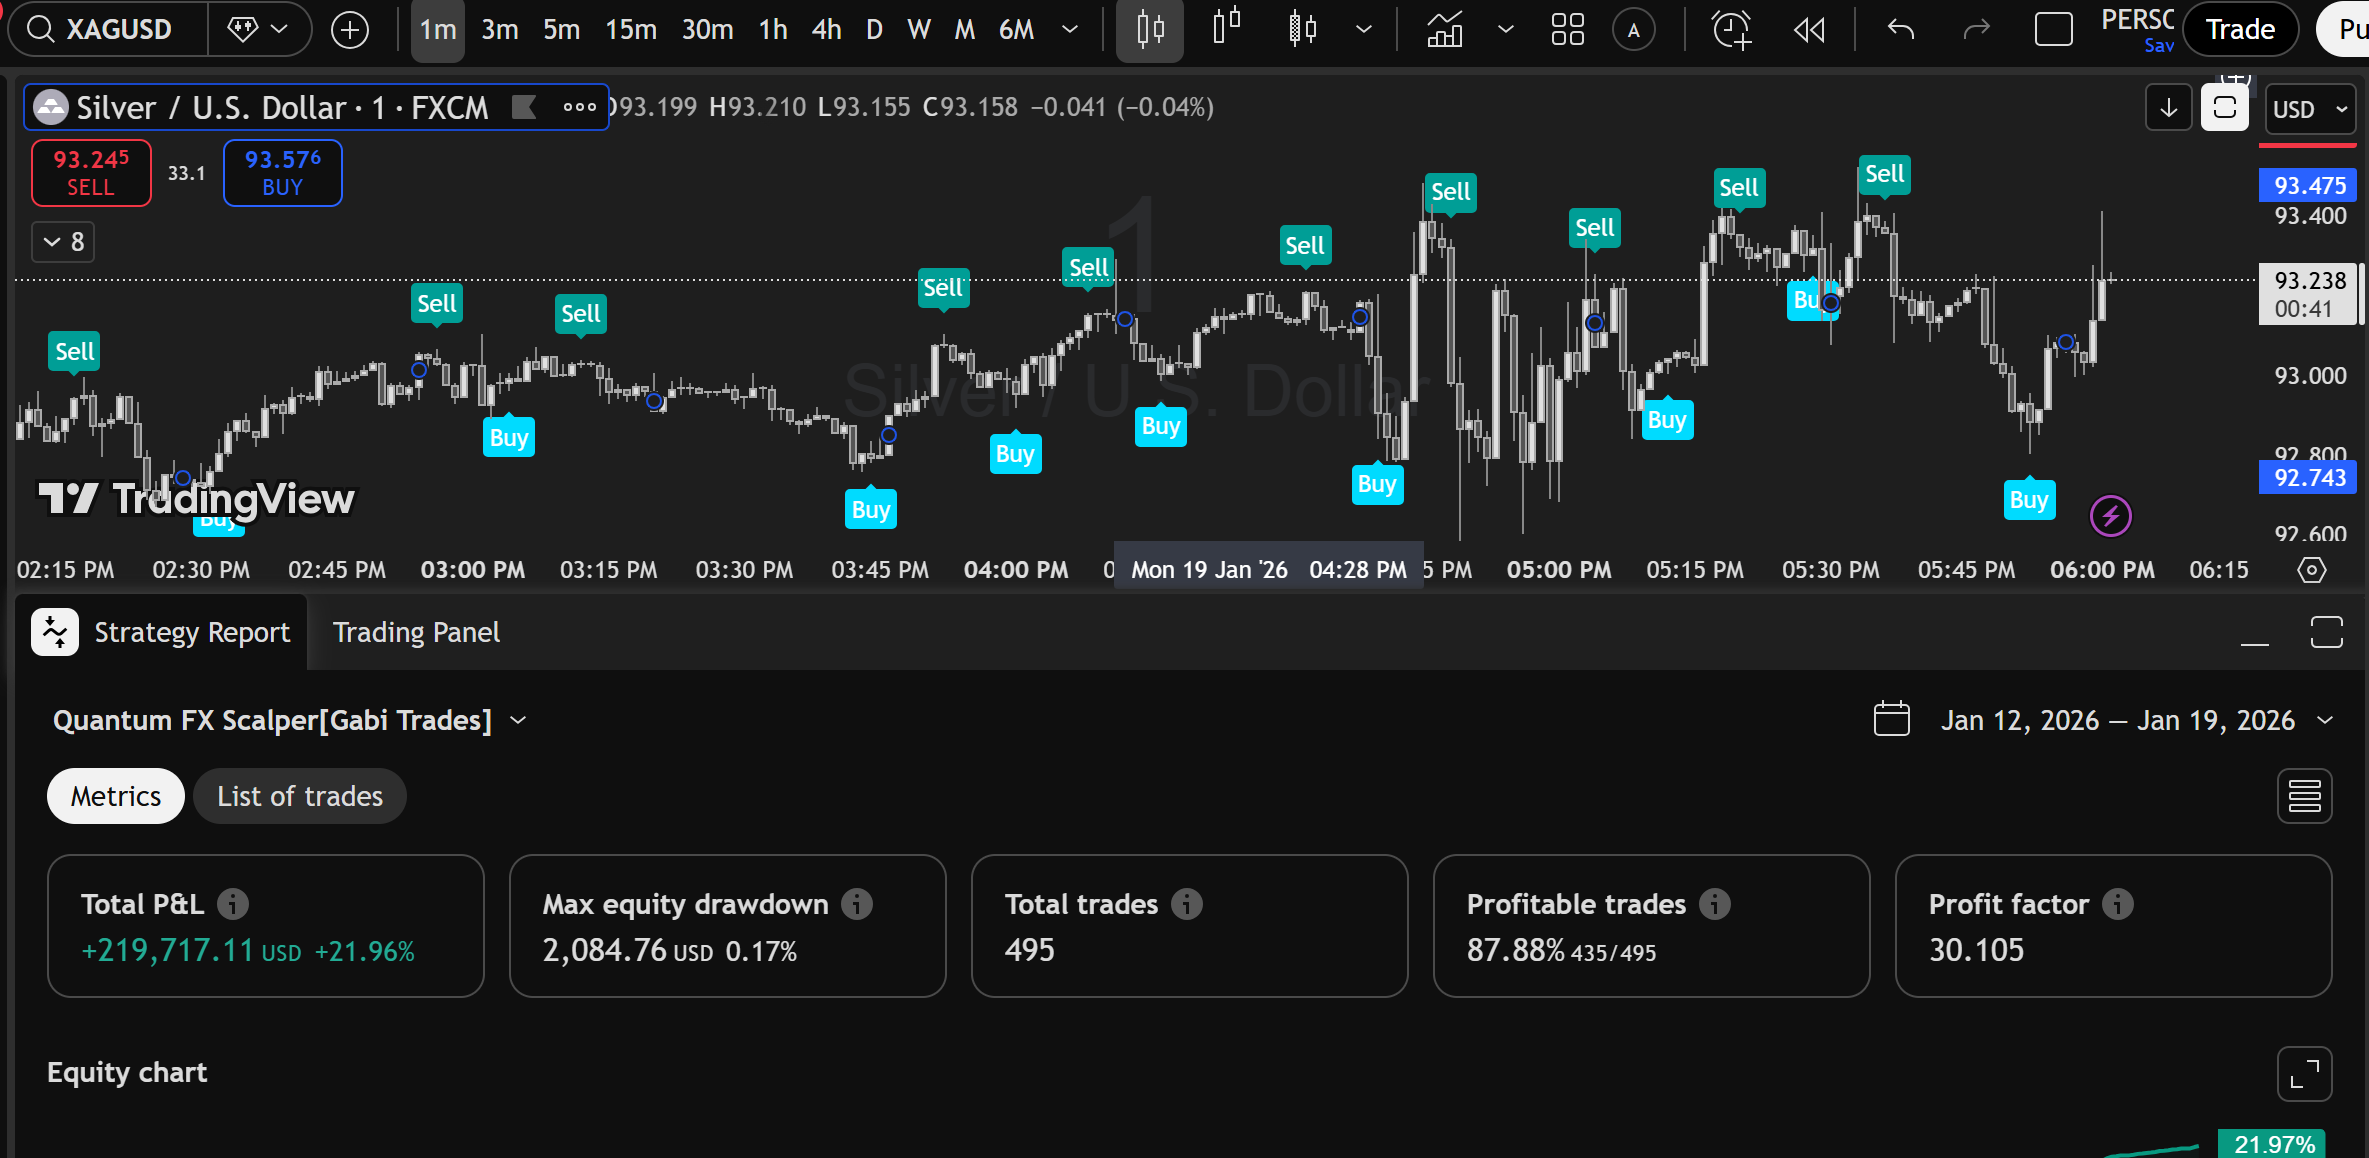The image size is (2369, 1158).
Task: Expand the timeframe interval dropdown arrow
Action: coord(1070,30)
